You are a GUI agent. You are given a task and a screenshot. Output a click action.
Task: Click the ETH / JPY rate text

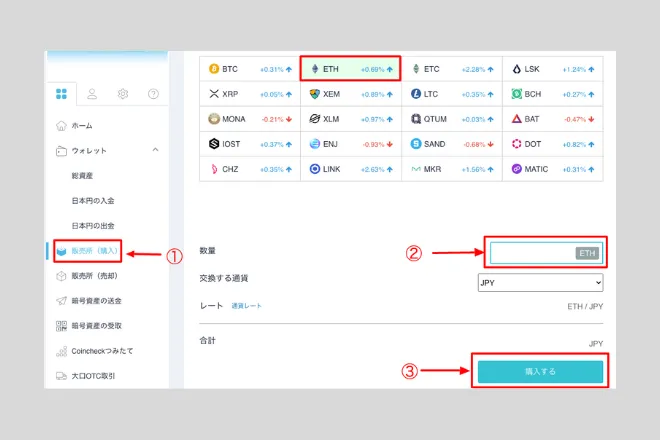(585, 306)
